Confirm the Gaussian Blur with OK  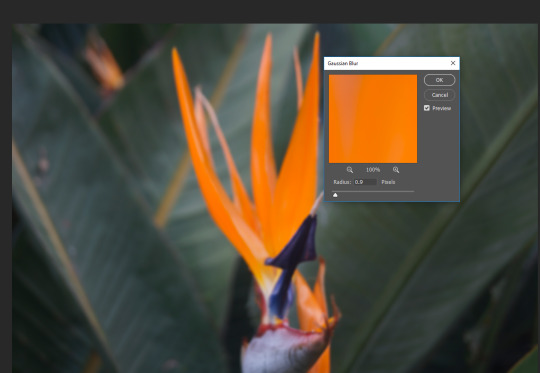[x=439, y=80]
